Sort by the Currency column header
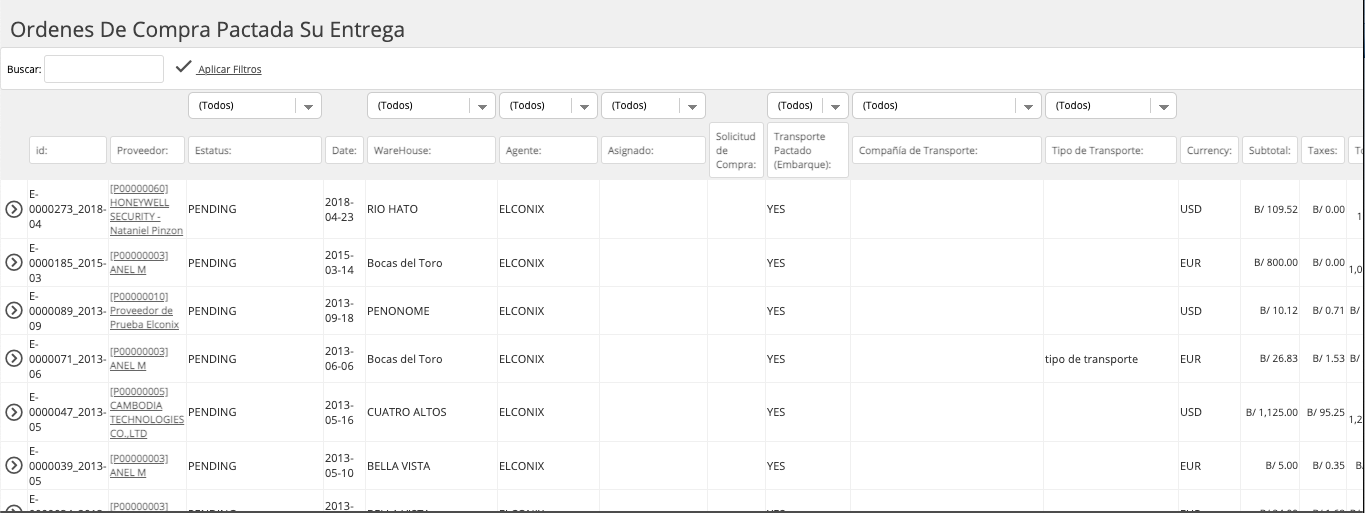This screenshot has width=1365, height=513. [1209, 150]
